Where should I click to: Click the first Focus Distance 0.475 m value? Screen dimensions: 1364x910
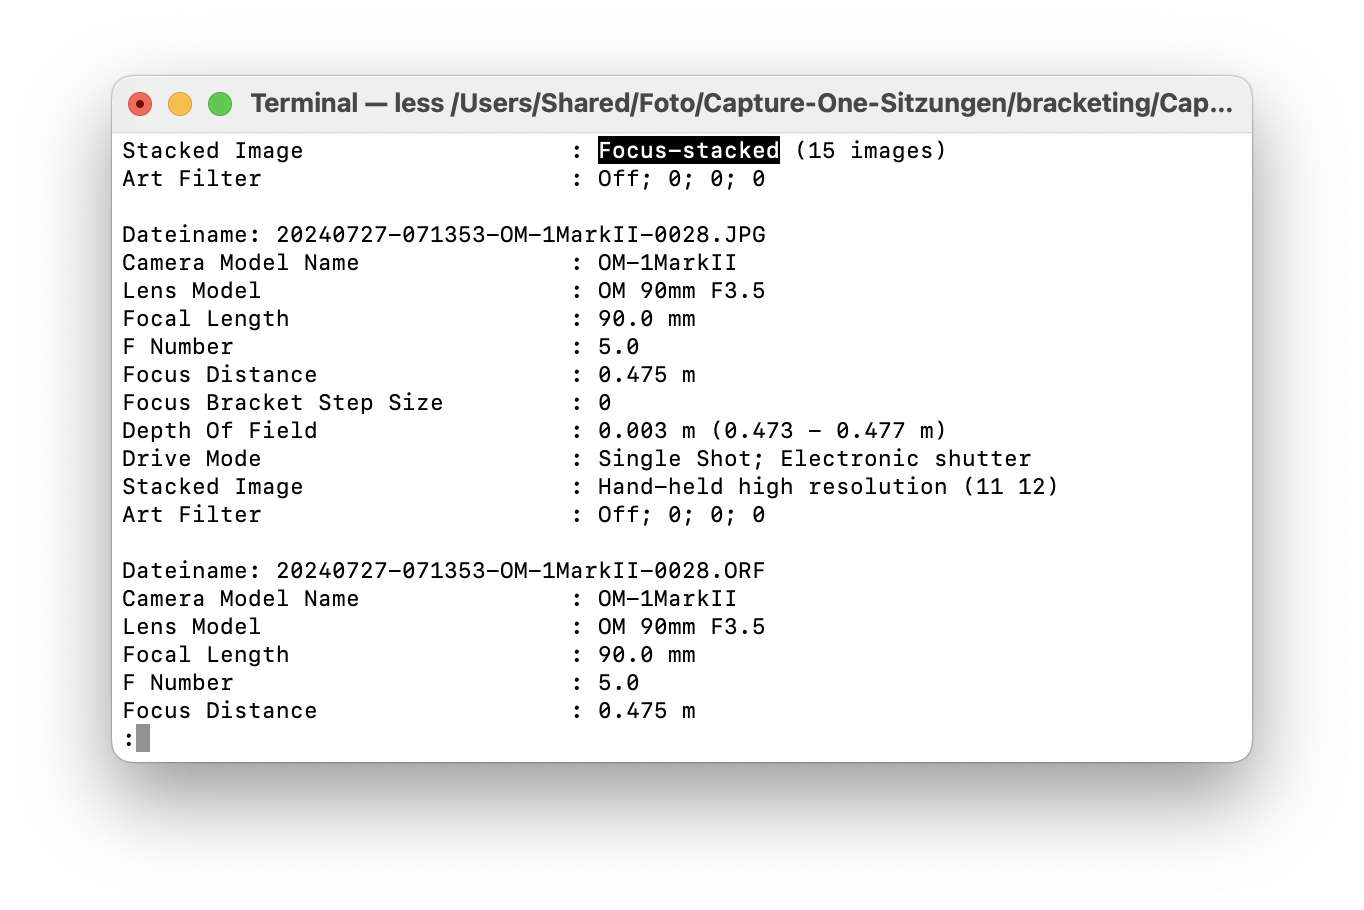[647, 375]
